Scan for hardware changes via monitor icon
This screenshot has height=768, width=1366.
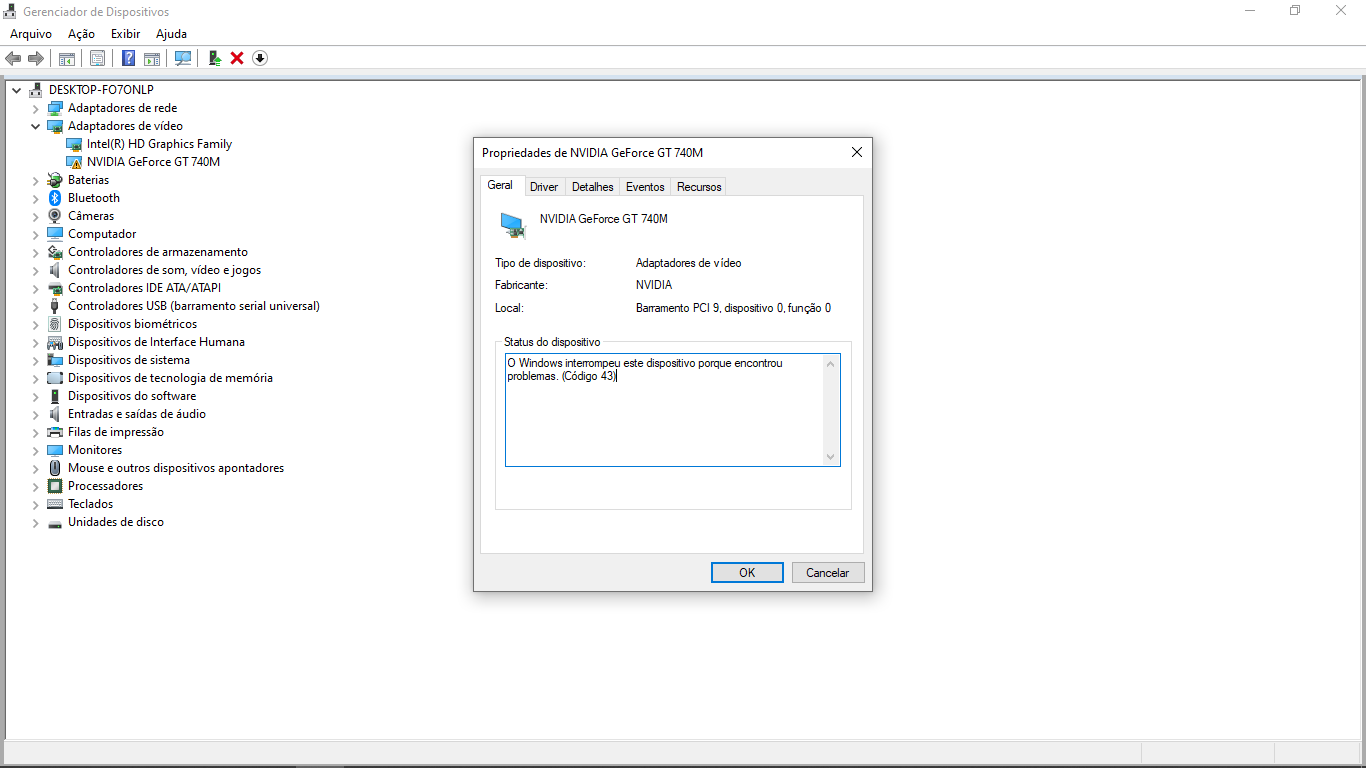(x=183, y=58)
